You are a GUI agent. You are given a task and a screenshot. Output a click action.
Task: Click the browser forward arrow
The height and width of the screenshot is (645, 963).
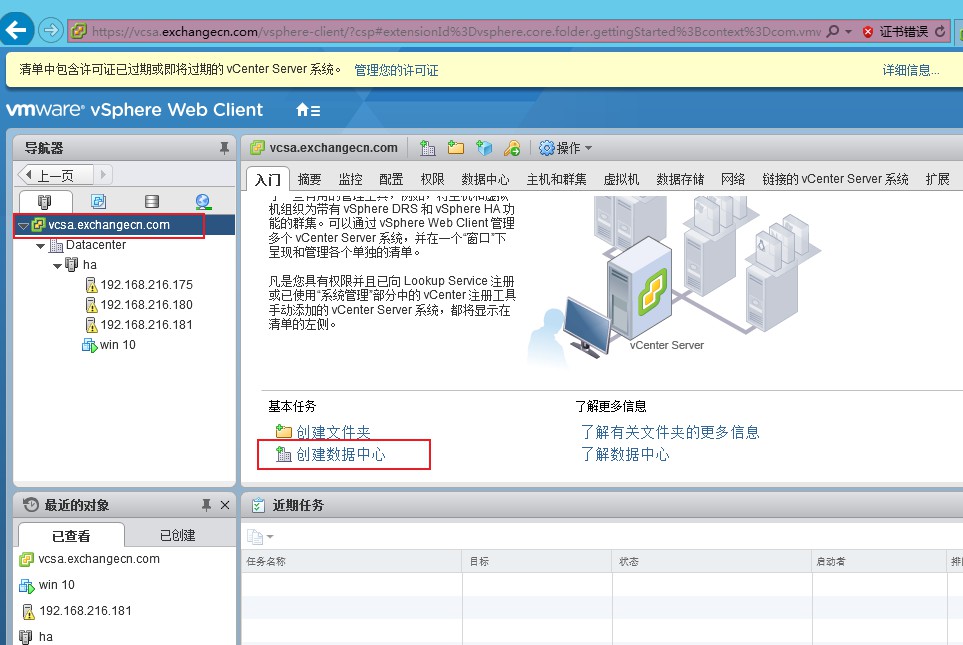coord(51,29)
